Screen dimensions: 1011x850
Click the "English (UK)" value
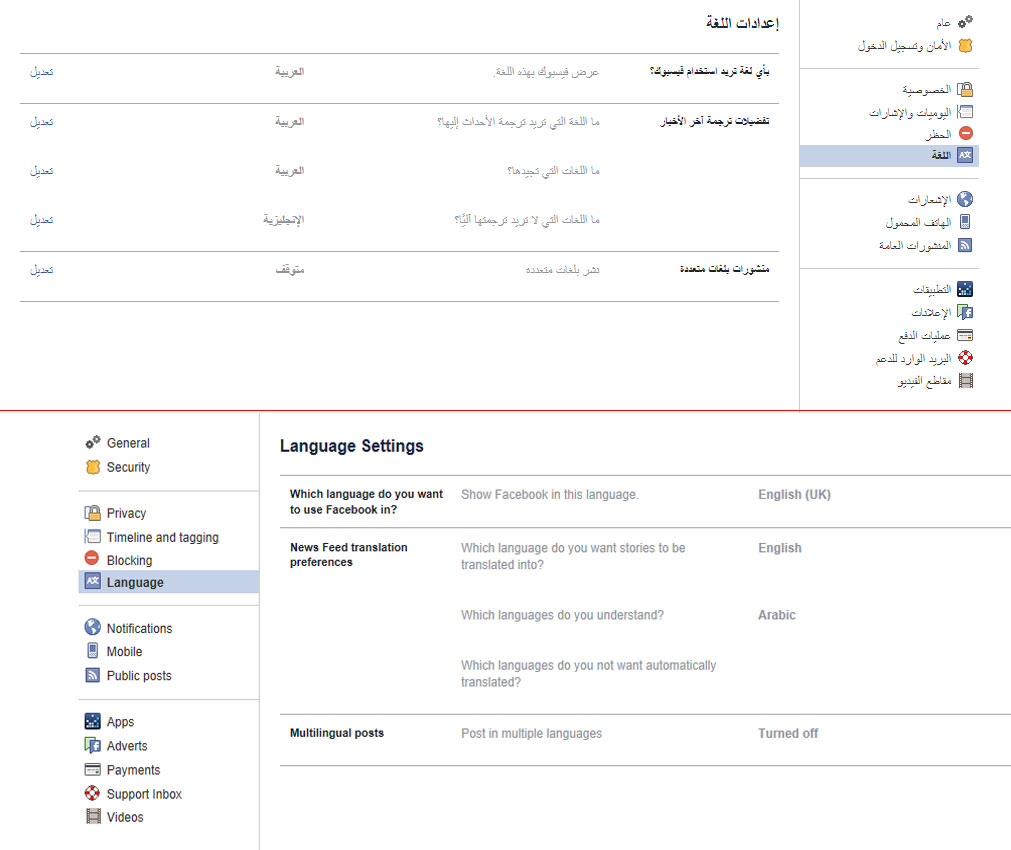click(x=794, y=495)
